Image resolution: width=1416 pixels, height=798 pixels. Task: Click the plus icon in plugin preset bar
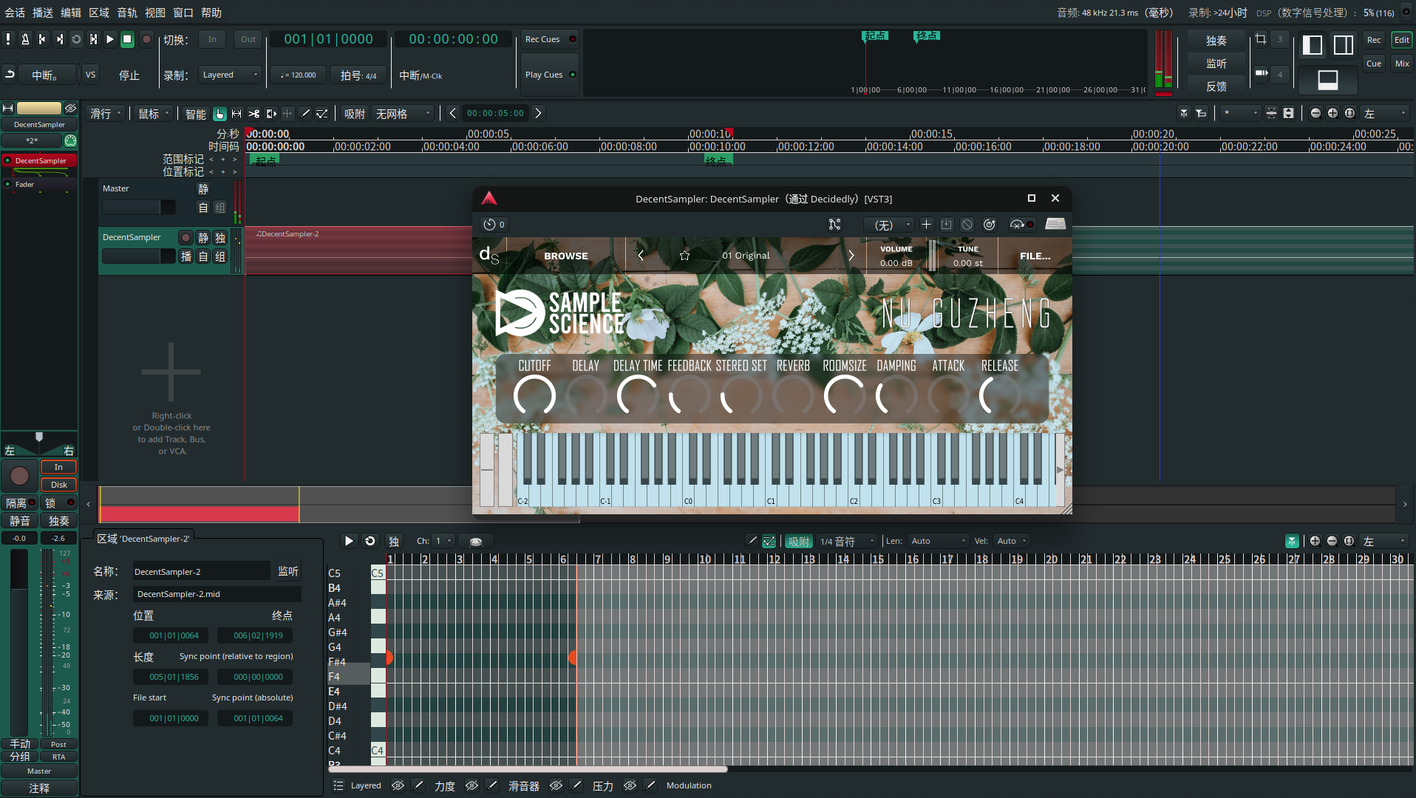(x=926, y=225)
